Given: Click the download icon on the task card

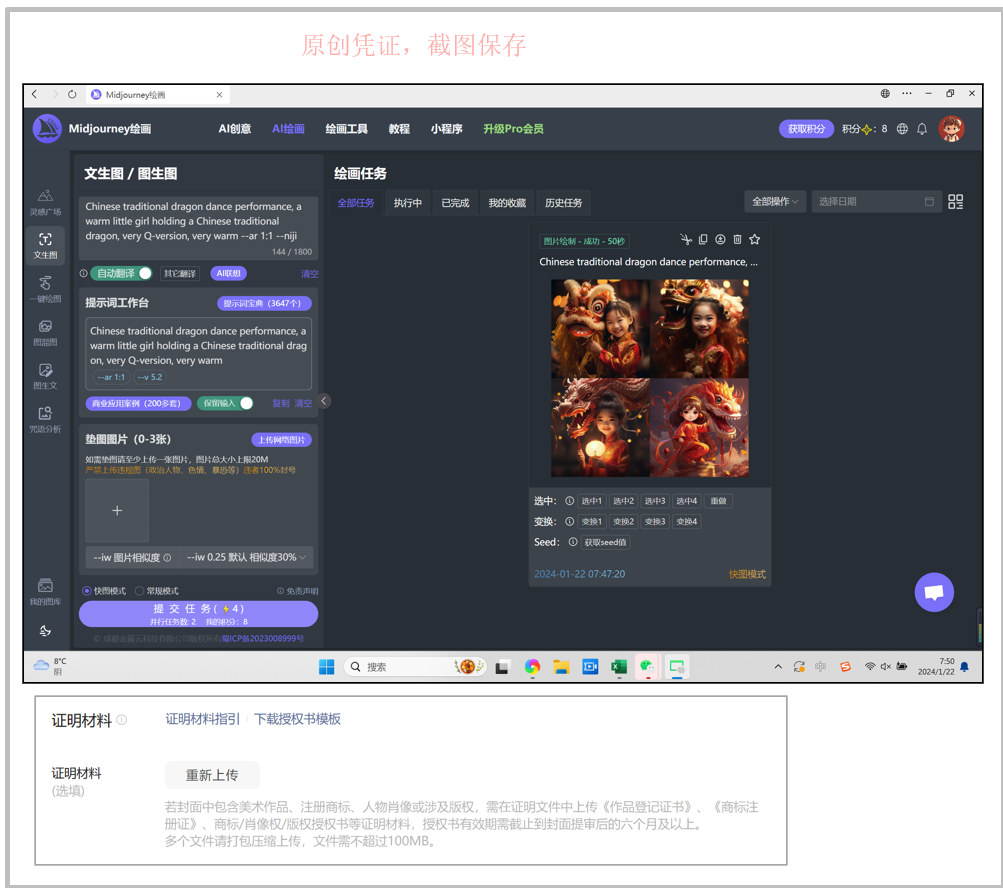Looking at the screenshot, I should tap(720, 239).
